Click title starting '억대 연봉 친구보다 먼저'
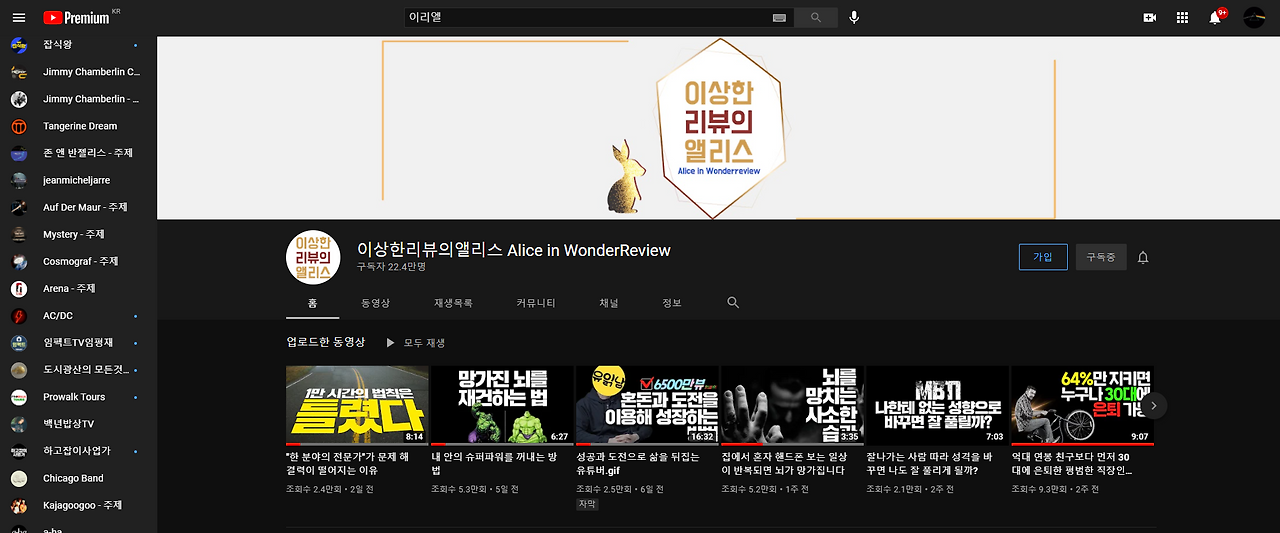This screenshot has height=533, width=1280. pyautogui.click(x=1072, y=463)
